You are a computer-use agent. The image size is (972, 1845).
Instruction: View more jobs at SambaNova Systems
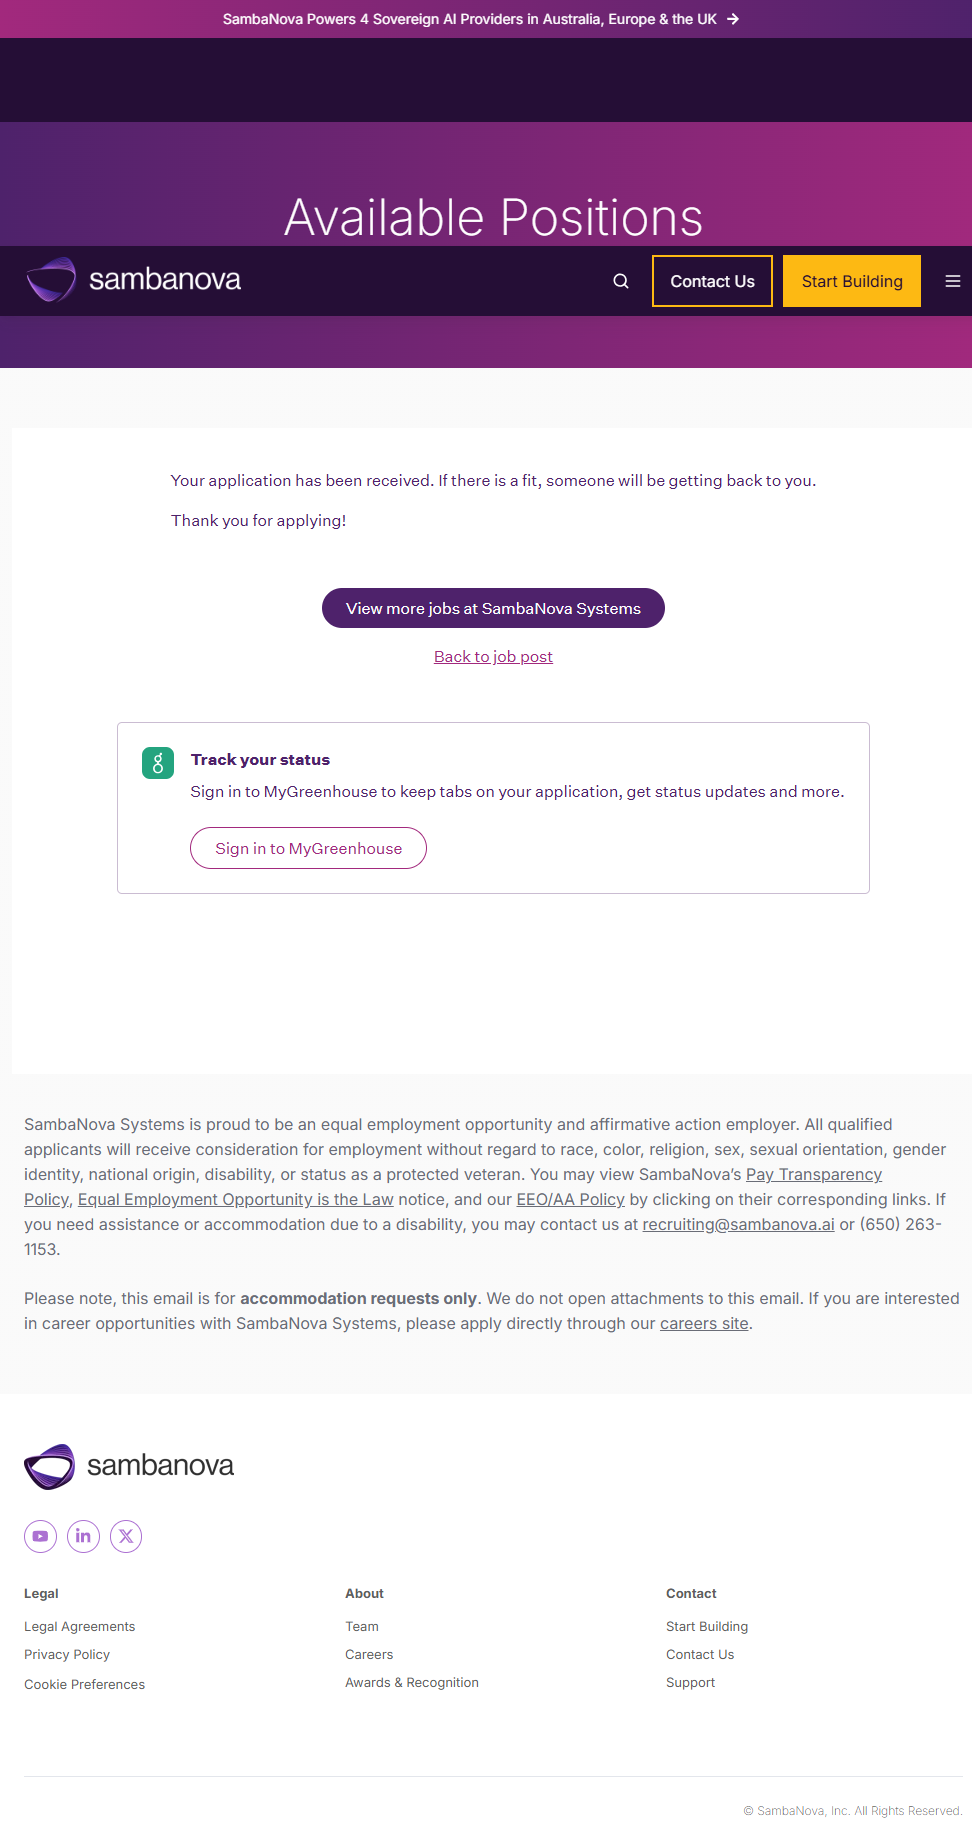coord(493,608)
